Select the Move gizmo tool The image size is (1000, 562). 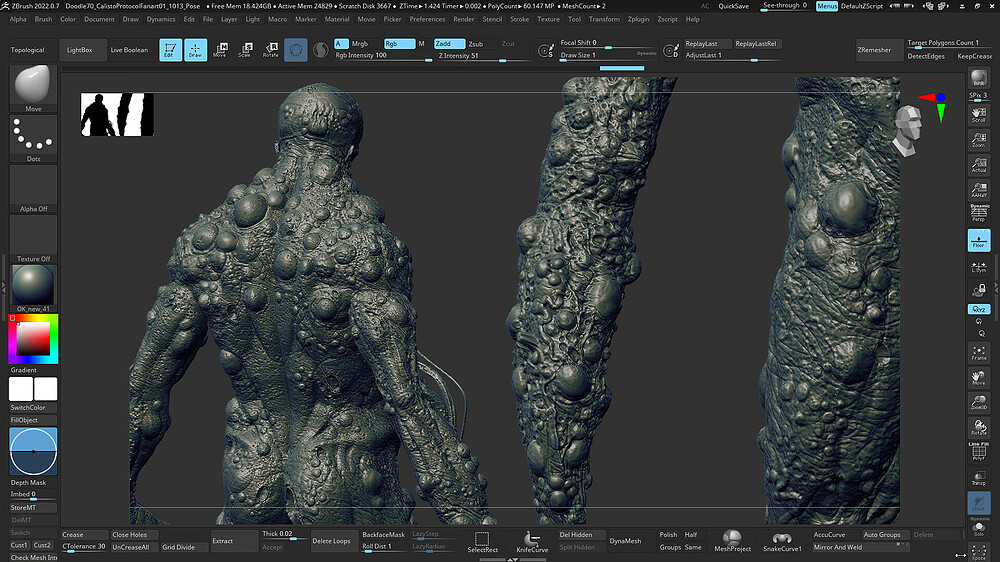click(220, 50)
